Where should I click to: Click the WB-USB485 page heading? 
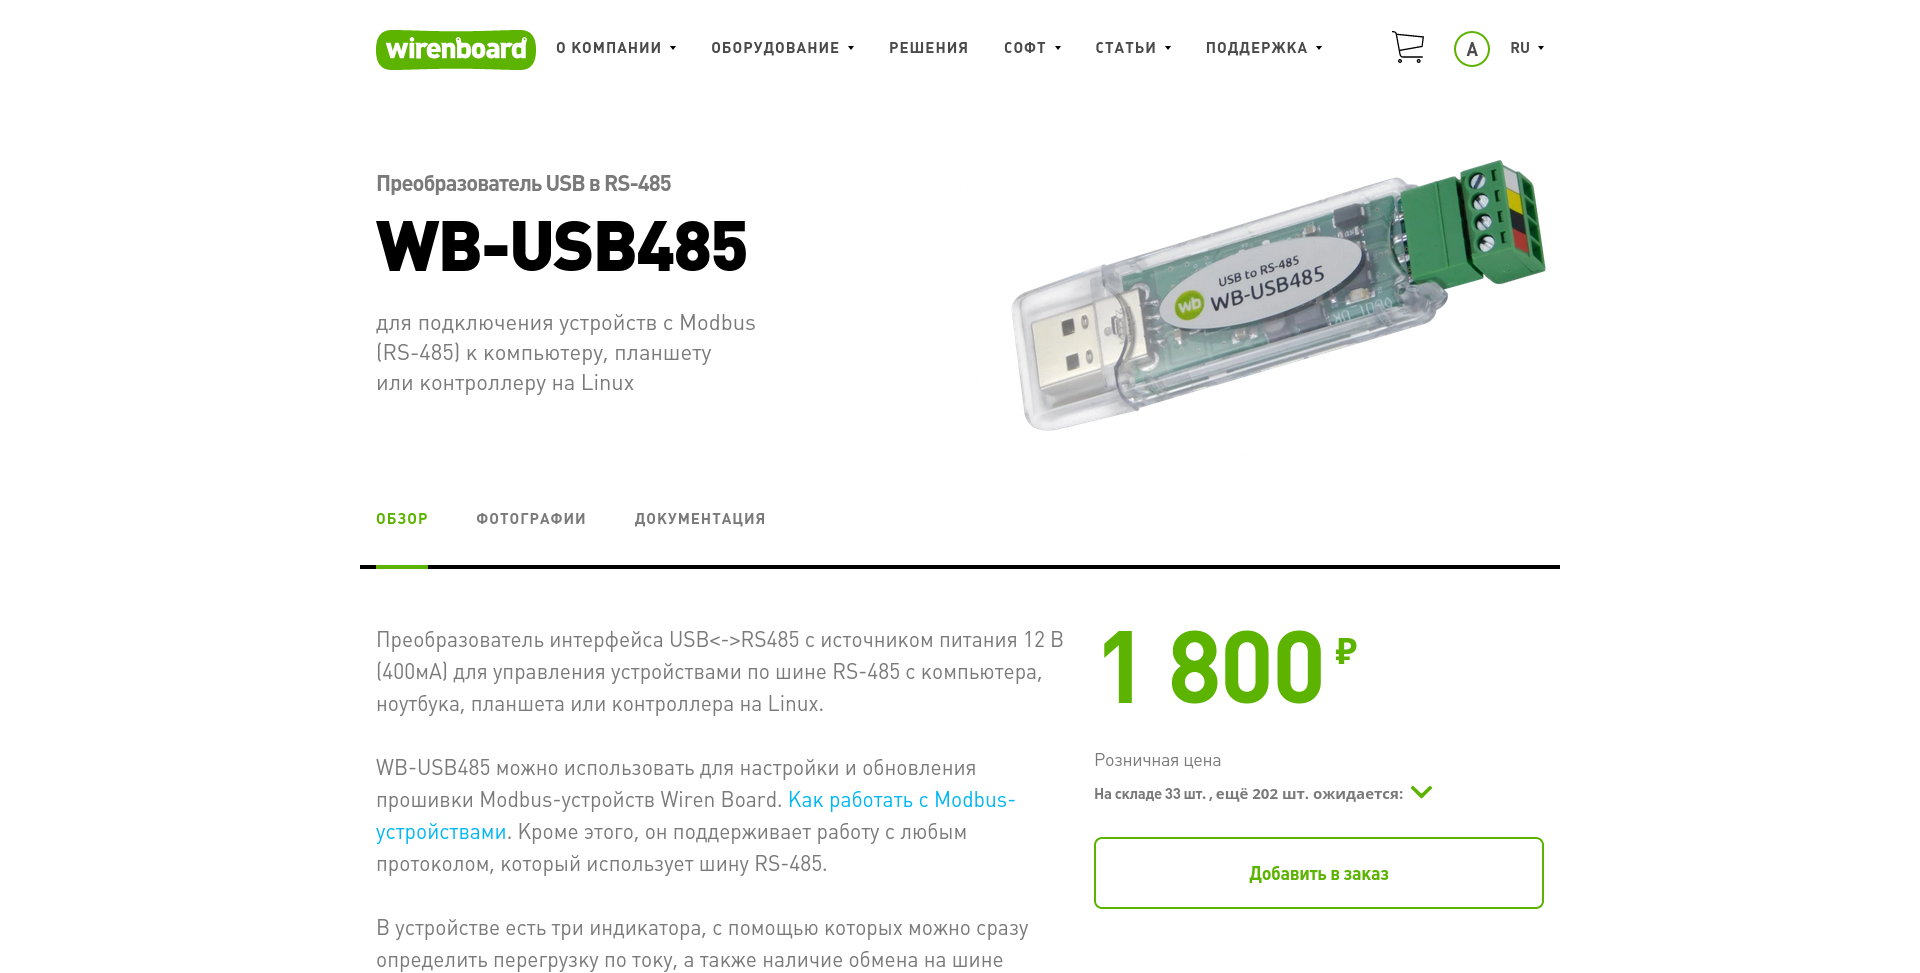[x=561, y=246]
